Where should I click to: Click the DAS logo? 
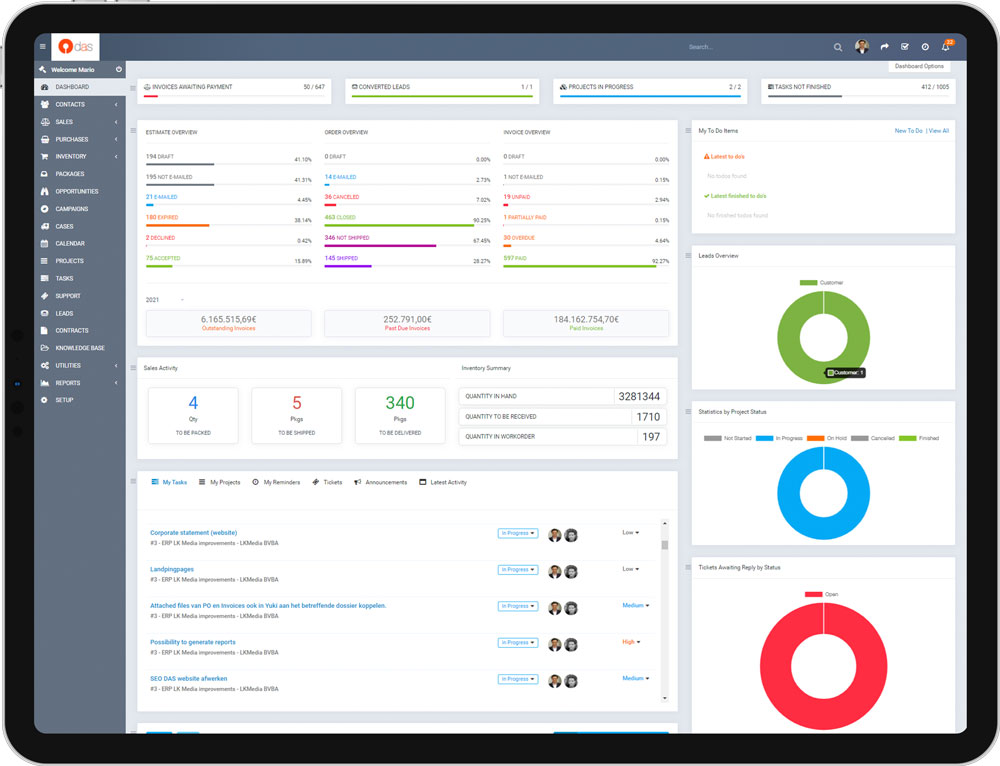coord(75,47)
